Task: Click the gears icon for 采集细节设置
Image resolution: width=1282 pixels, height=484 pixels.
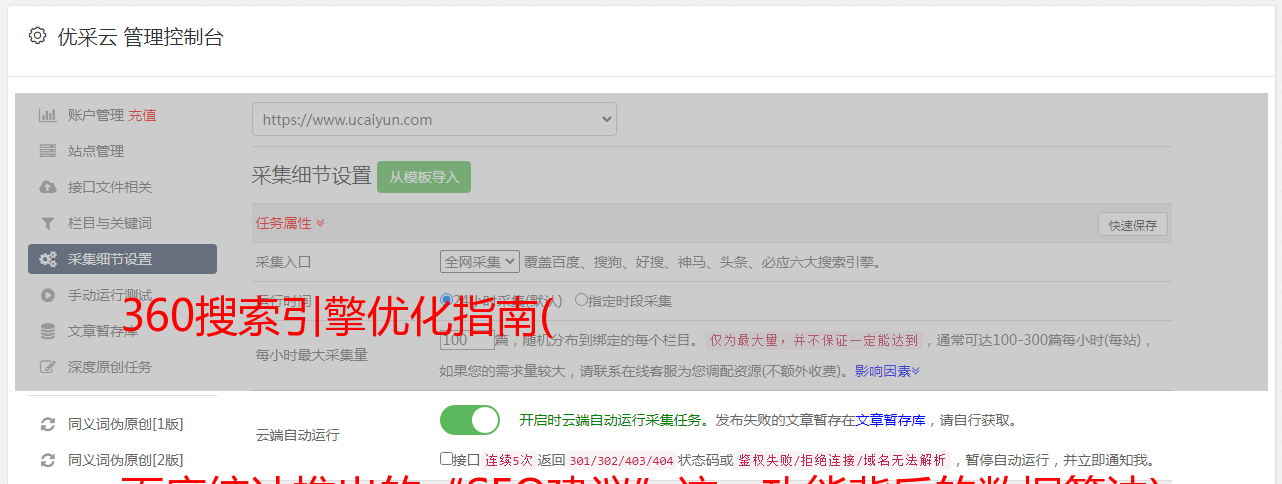Action: point(47,259)
